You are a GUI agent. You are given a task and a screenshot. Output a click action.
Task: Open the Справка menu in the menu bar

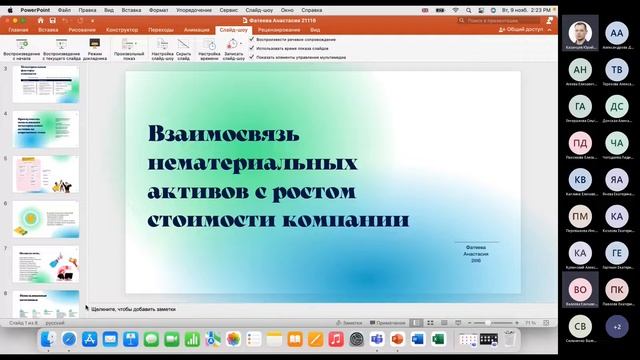pyautogui.click(x=312, y=10)
